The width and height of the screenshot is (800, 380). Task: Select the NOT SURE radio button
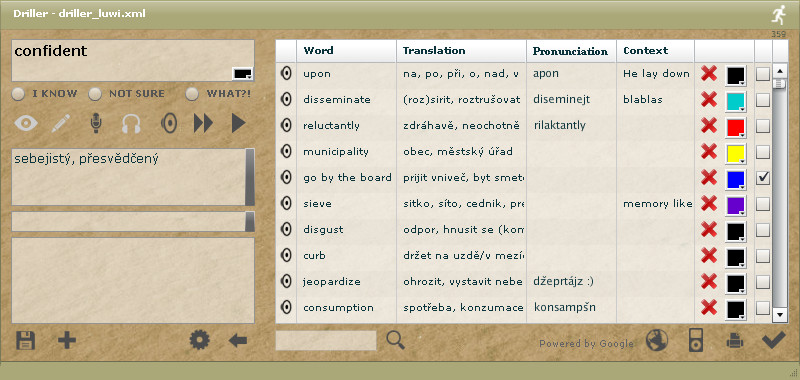[x=95, y=93]
